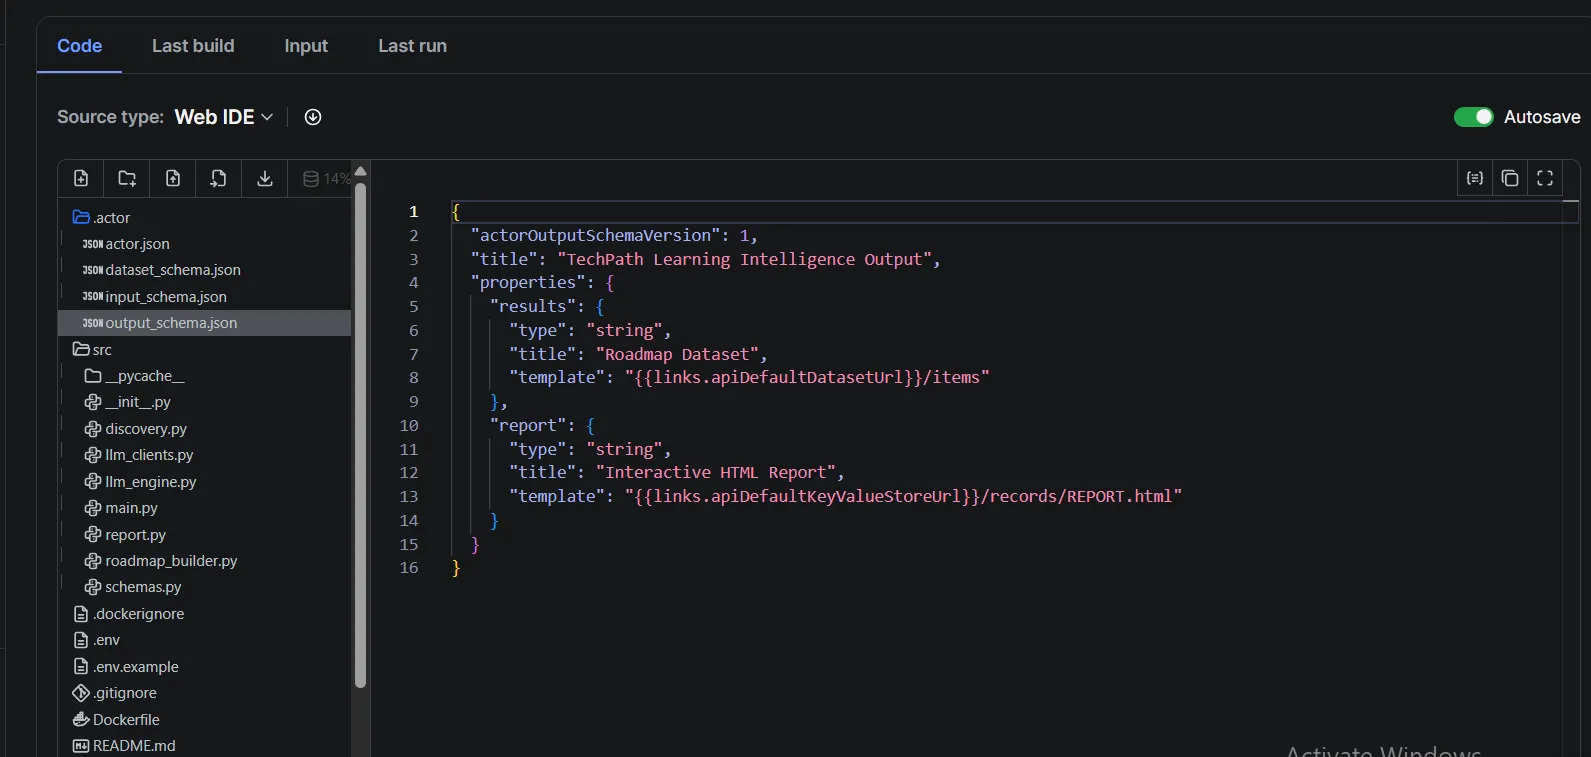Switch to the Code tab
The height and width of the screenshot is (757, 1591).
coord(79,46)
